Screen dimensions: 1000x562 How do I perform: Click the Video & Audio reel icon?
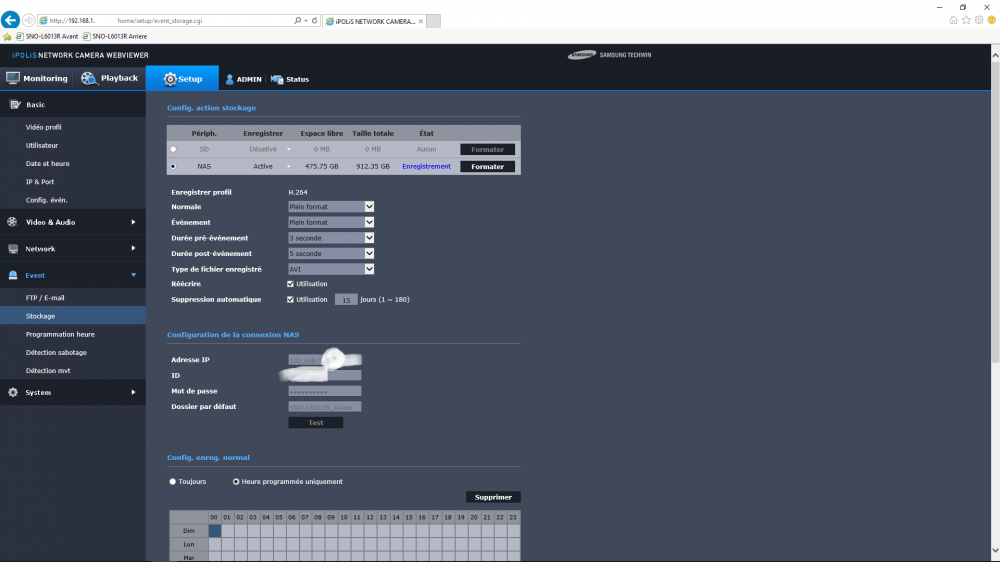[13, 222]
